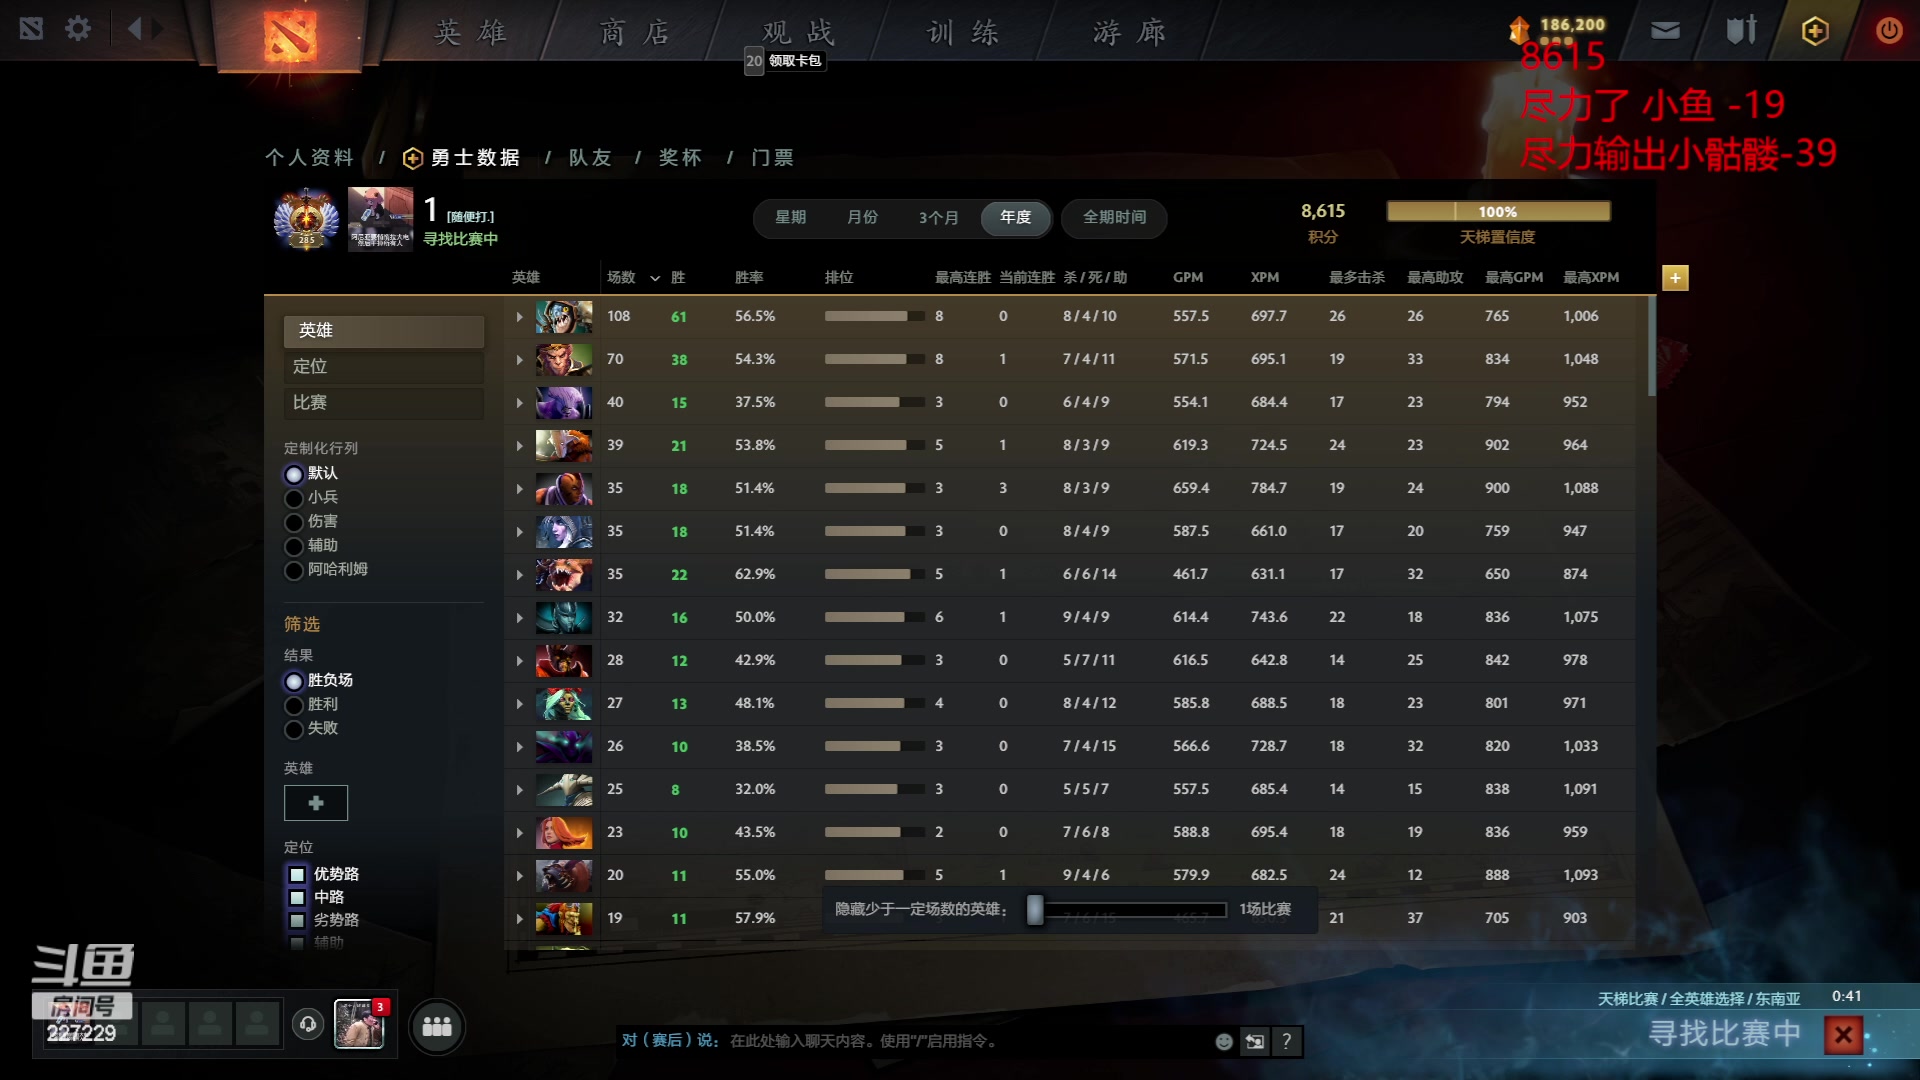Select the 全期时间 range button
Viewport: 1920px width, 1080px height.
(1114, 218)
